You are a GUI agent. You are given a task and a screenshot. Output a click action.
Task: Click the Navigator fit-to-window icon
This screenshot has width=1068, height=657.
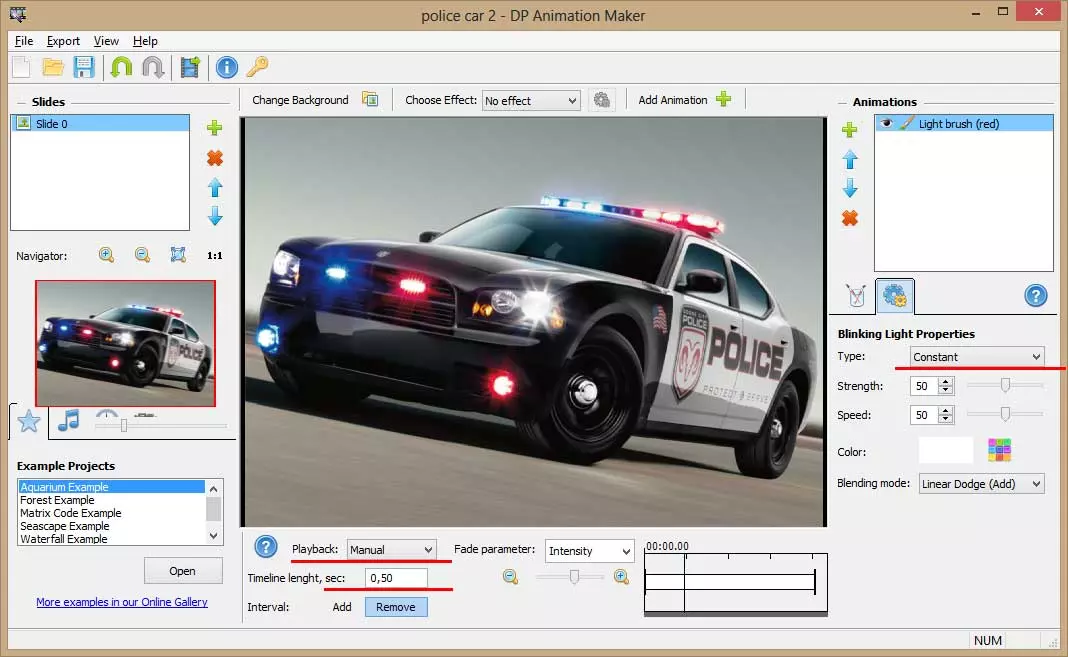(x=178, y=255)
